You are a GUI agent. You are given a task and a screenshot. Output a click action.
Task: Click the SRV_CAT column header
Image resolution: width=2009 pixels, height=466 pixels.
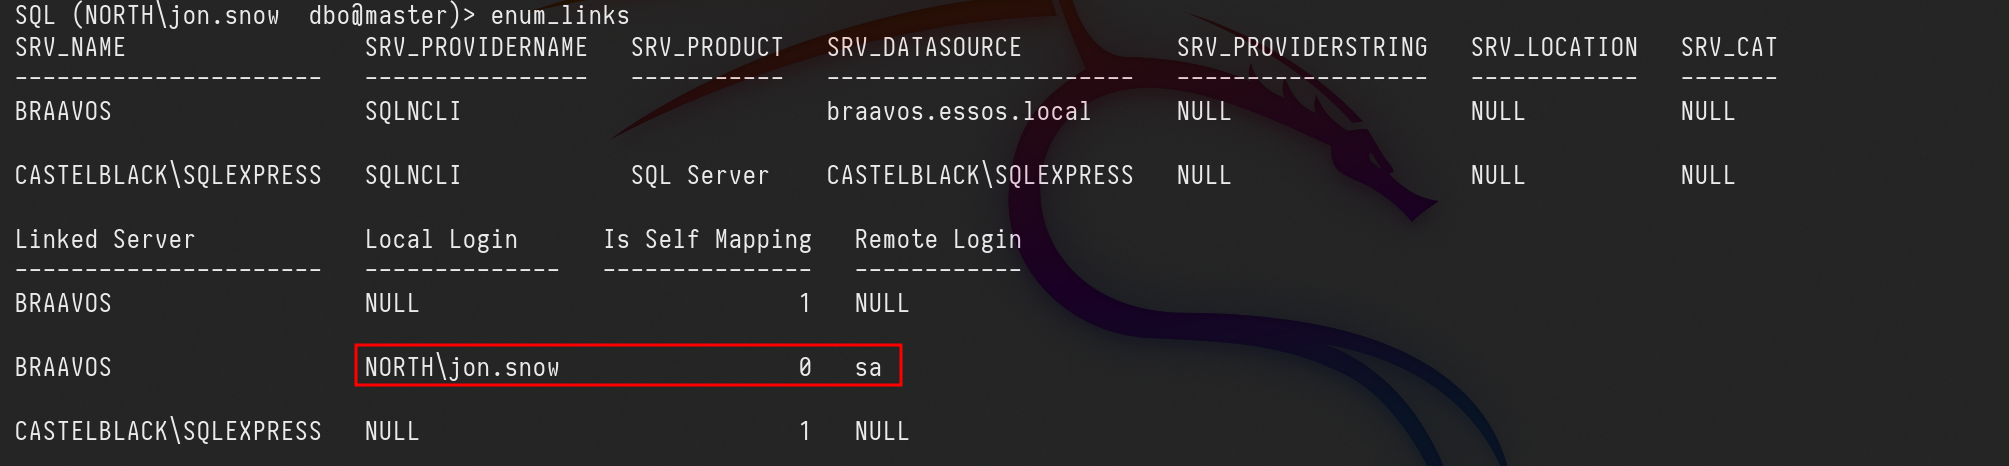pyautogui.click(x=1729, y=48)
